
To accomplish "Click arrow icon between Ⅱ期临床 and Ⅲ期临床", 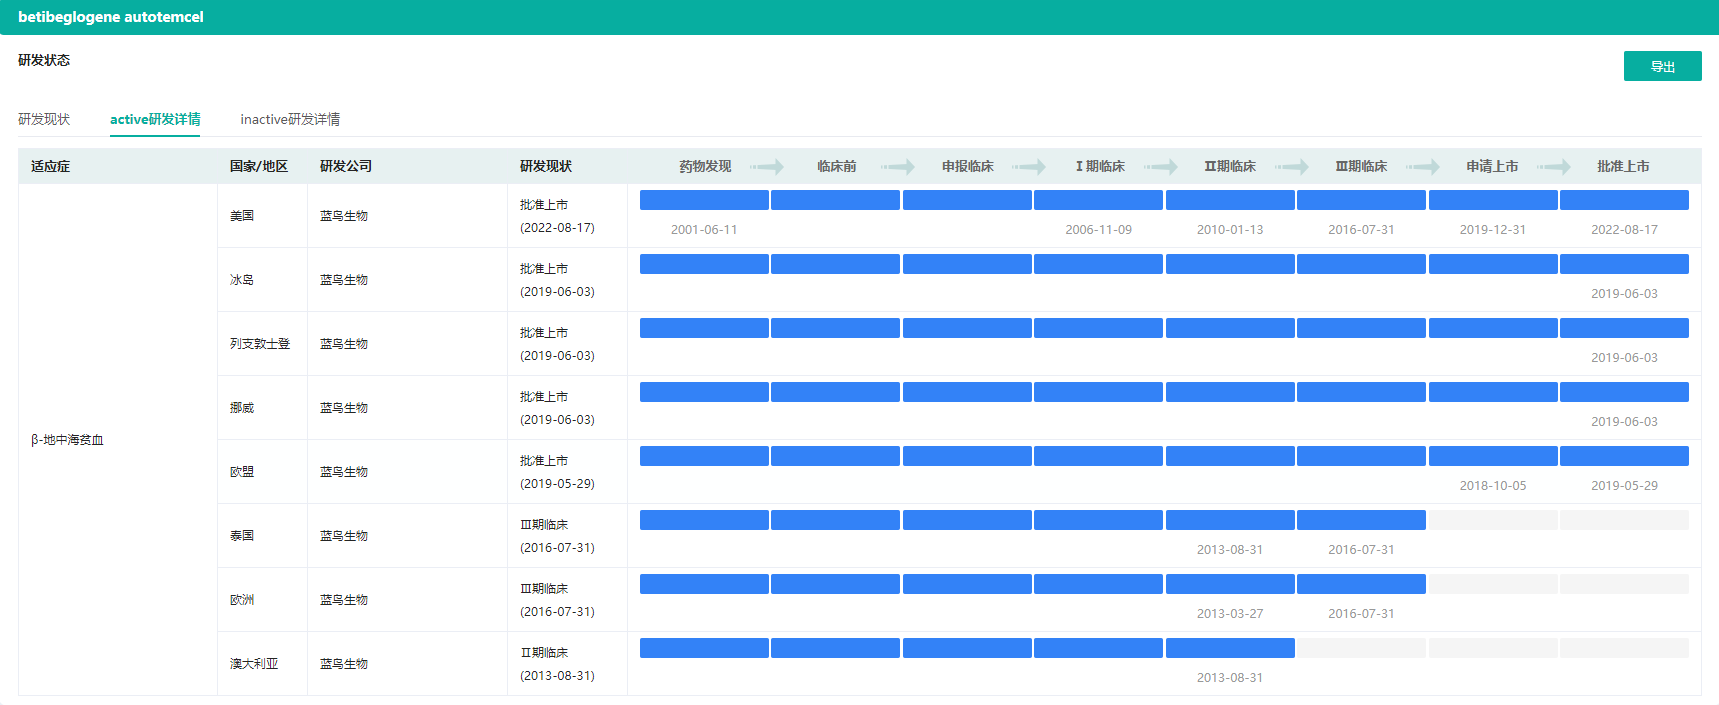I will [x=1292, y=166].
